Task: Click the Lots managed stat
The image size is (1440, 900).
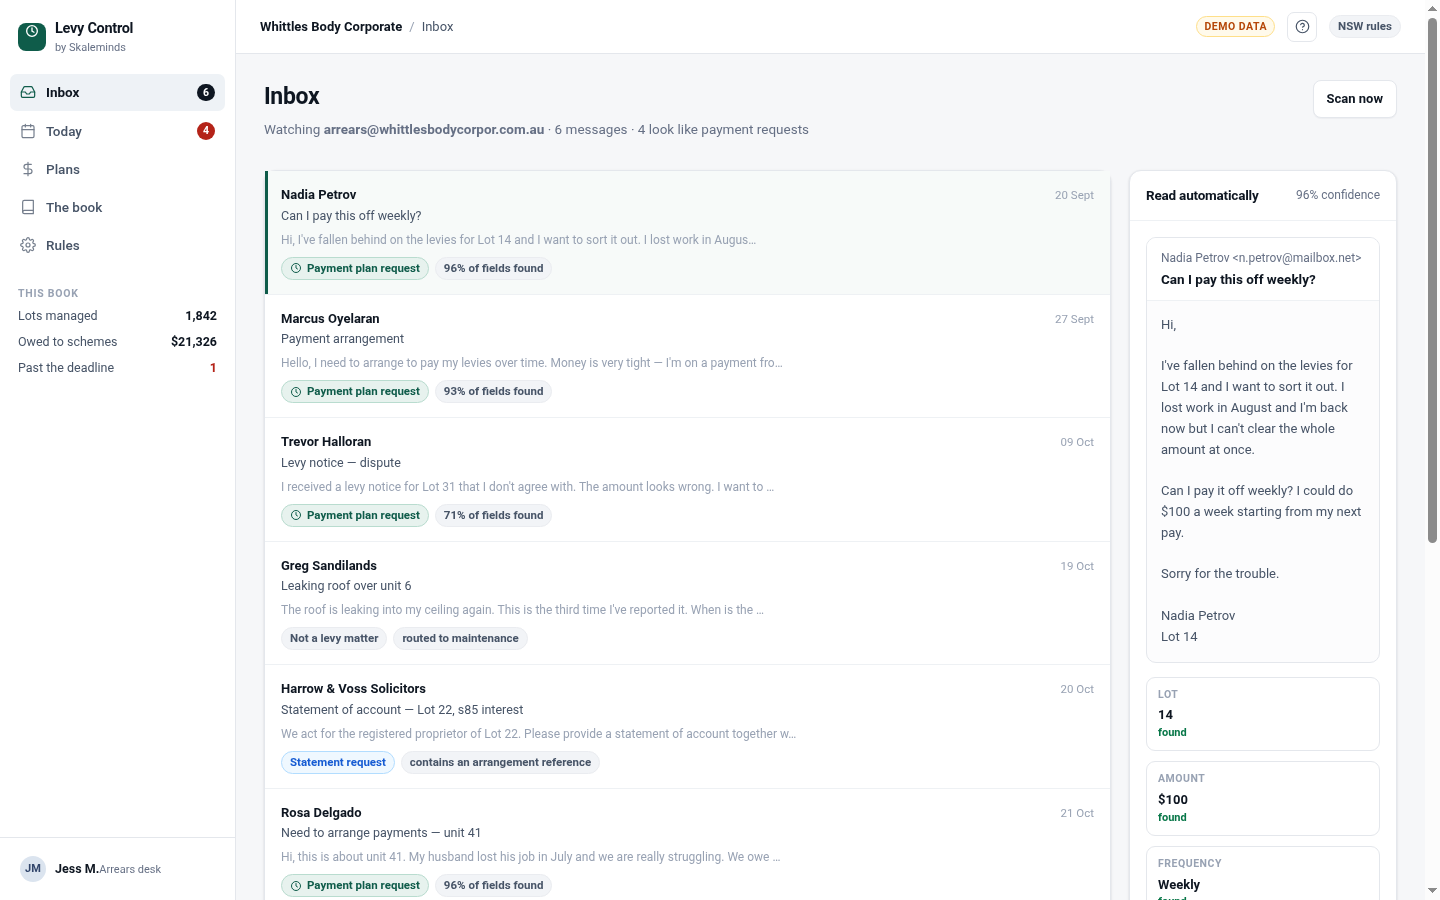Action: 117,316
